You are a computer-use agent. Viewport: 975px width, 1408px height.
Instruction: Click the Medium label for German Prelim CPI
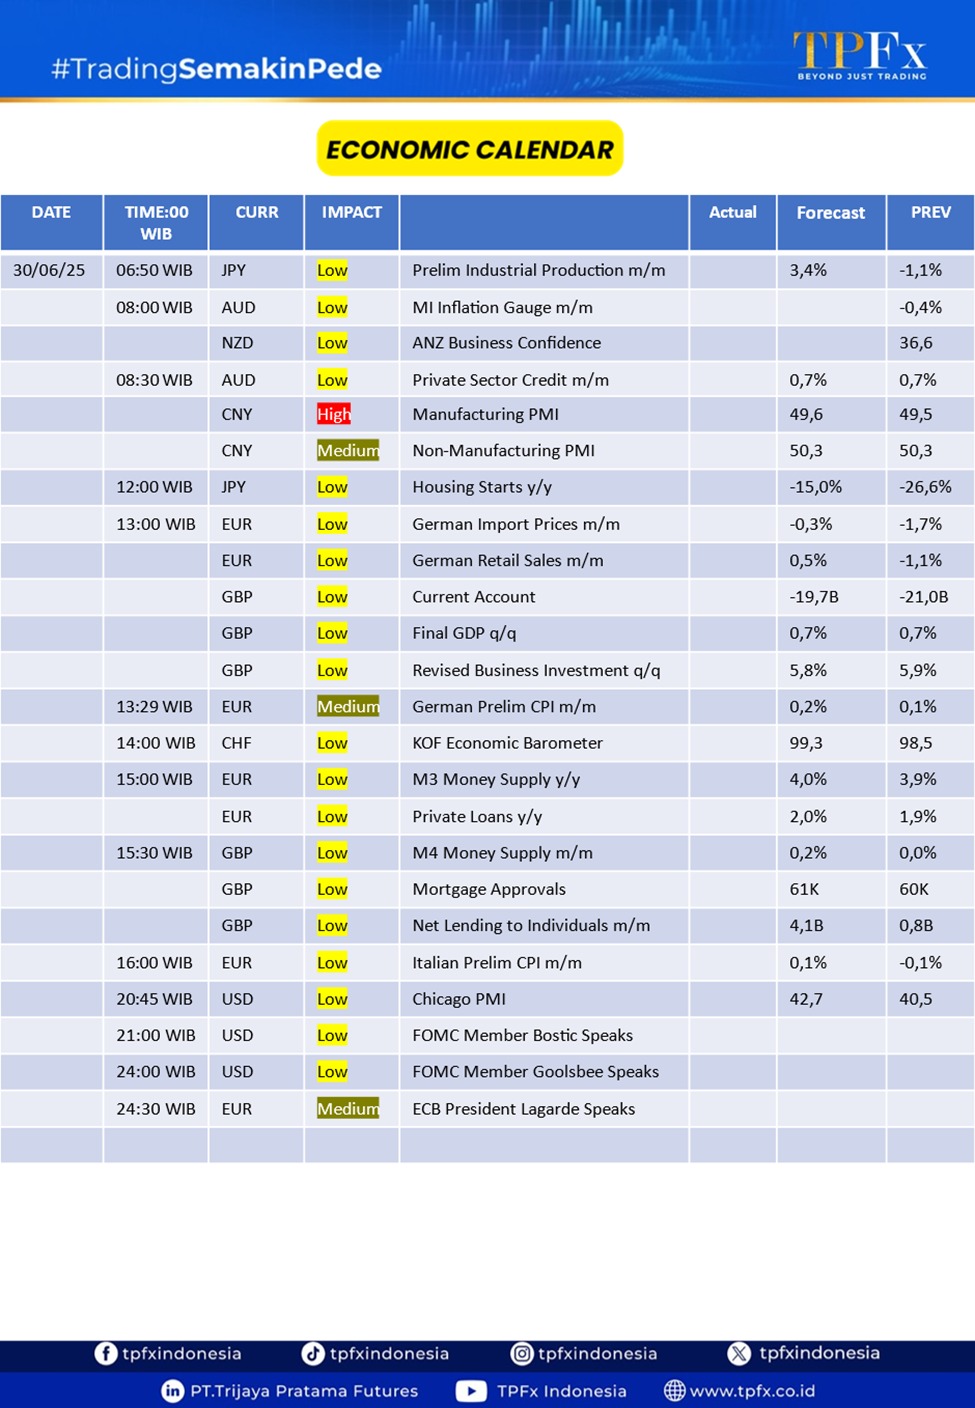click(348, 707)
